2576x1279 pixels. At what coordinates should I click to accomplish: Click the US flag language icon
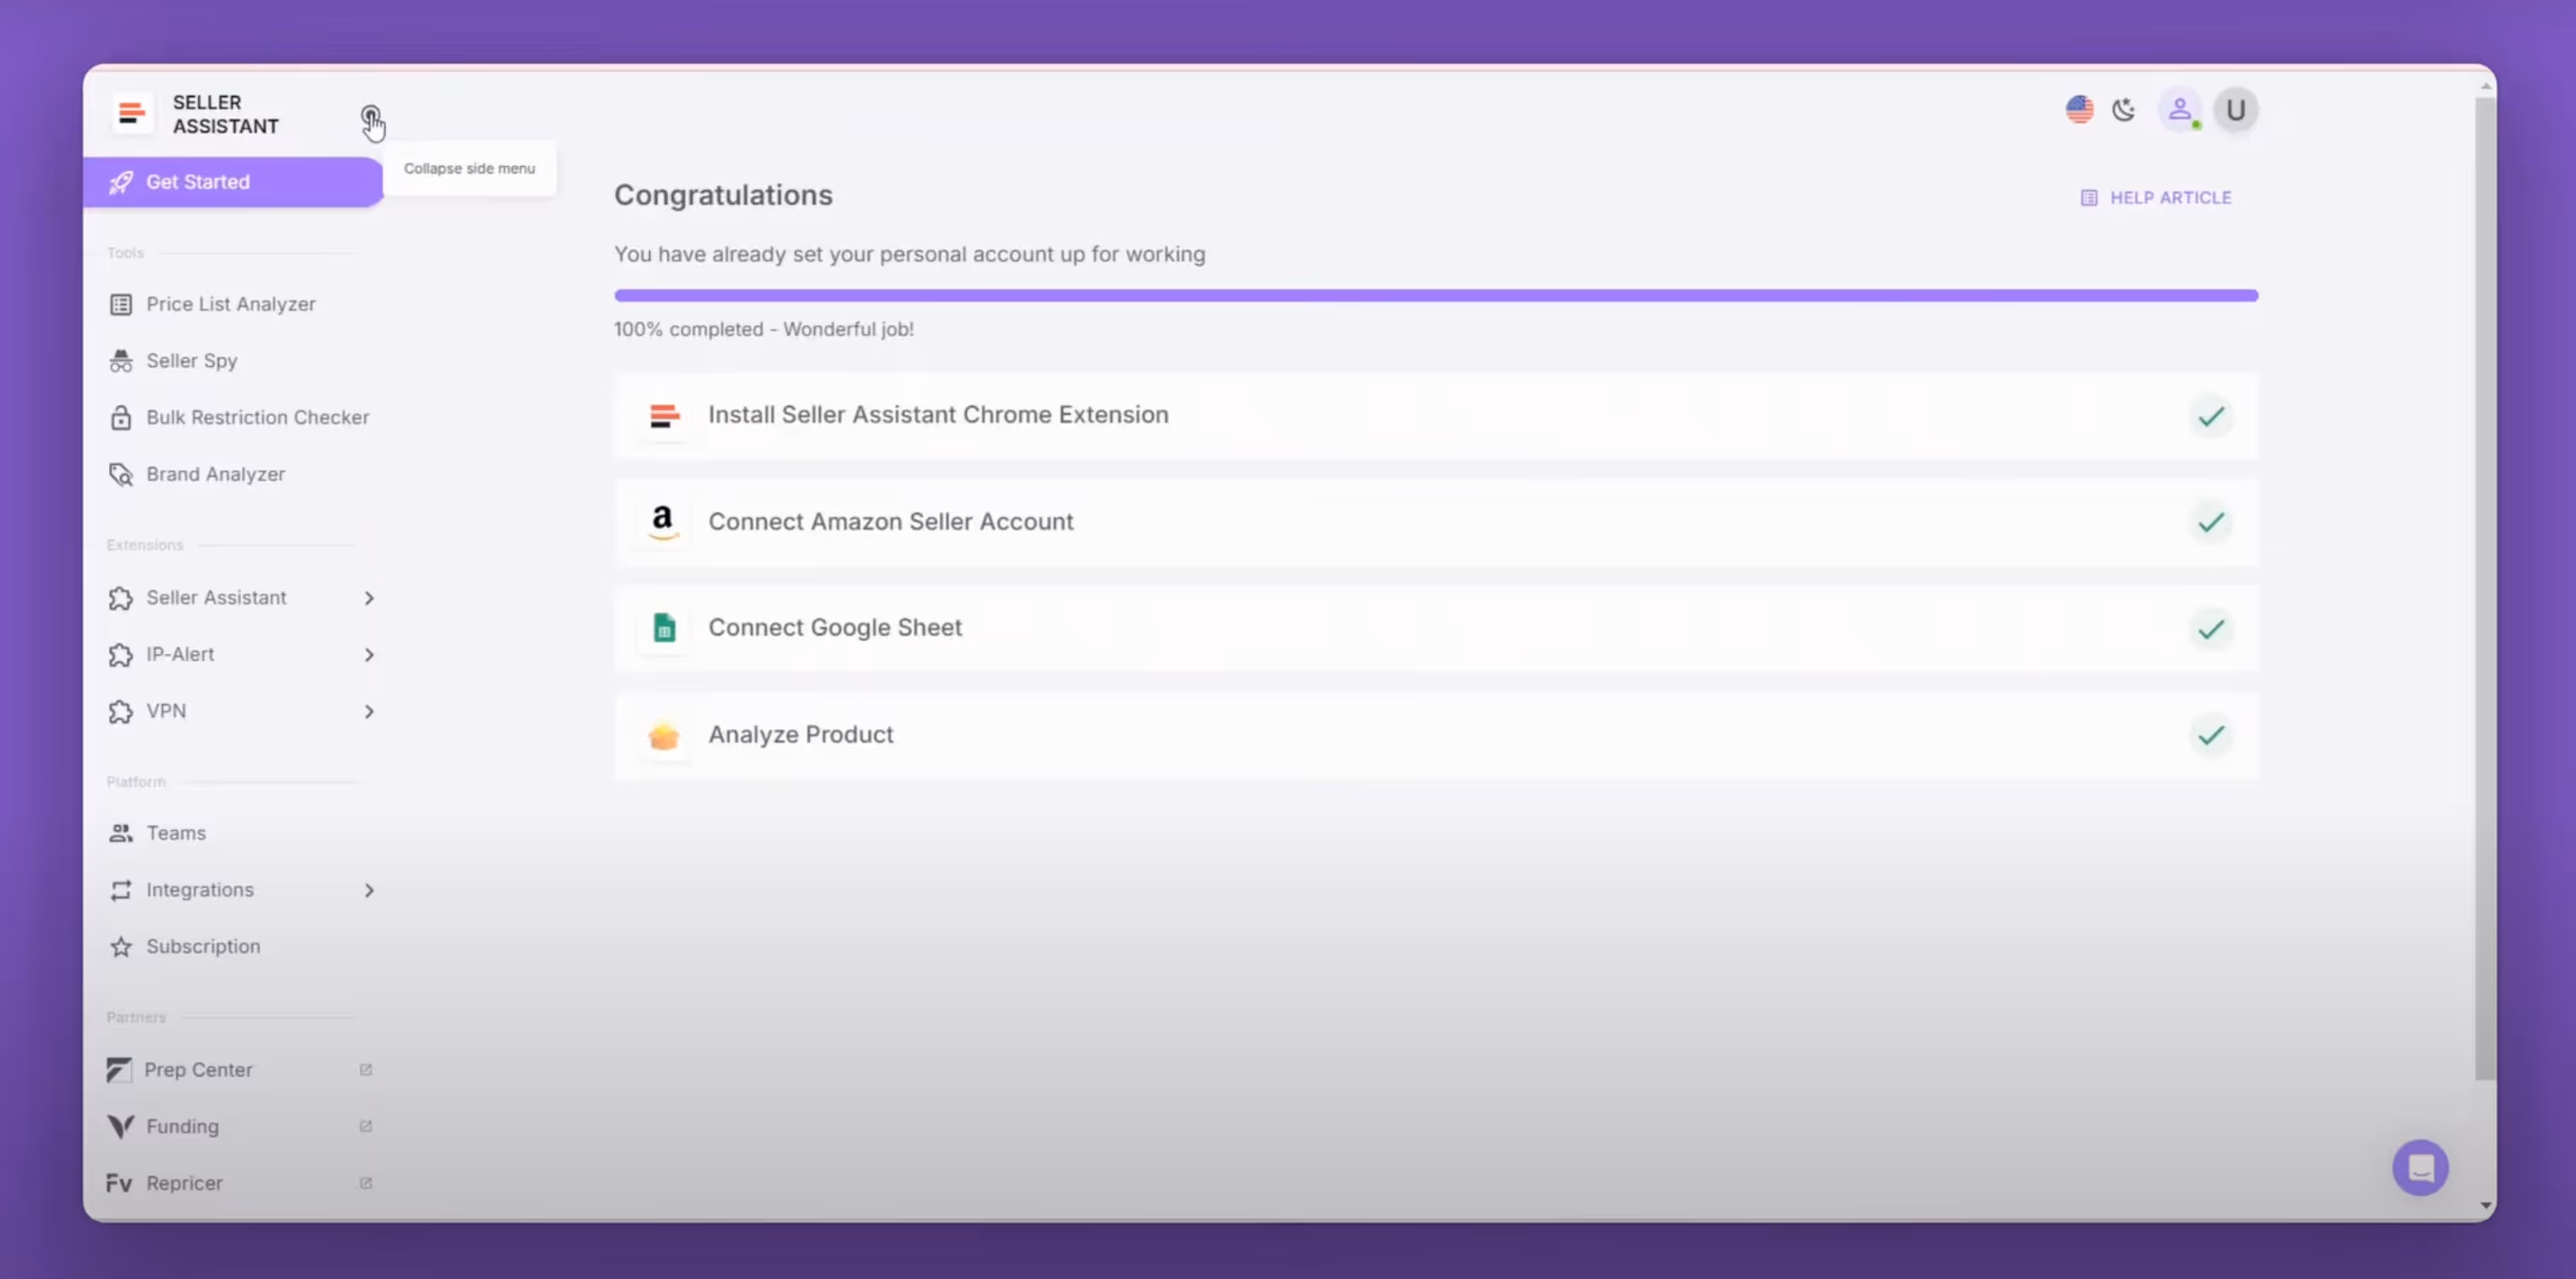pyautogui.click(x=2079, y=109)
